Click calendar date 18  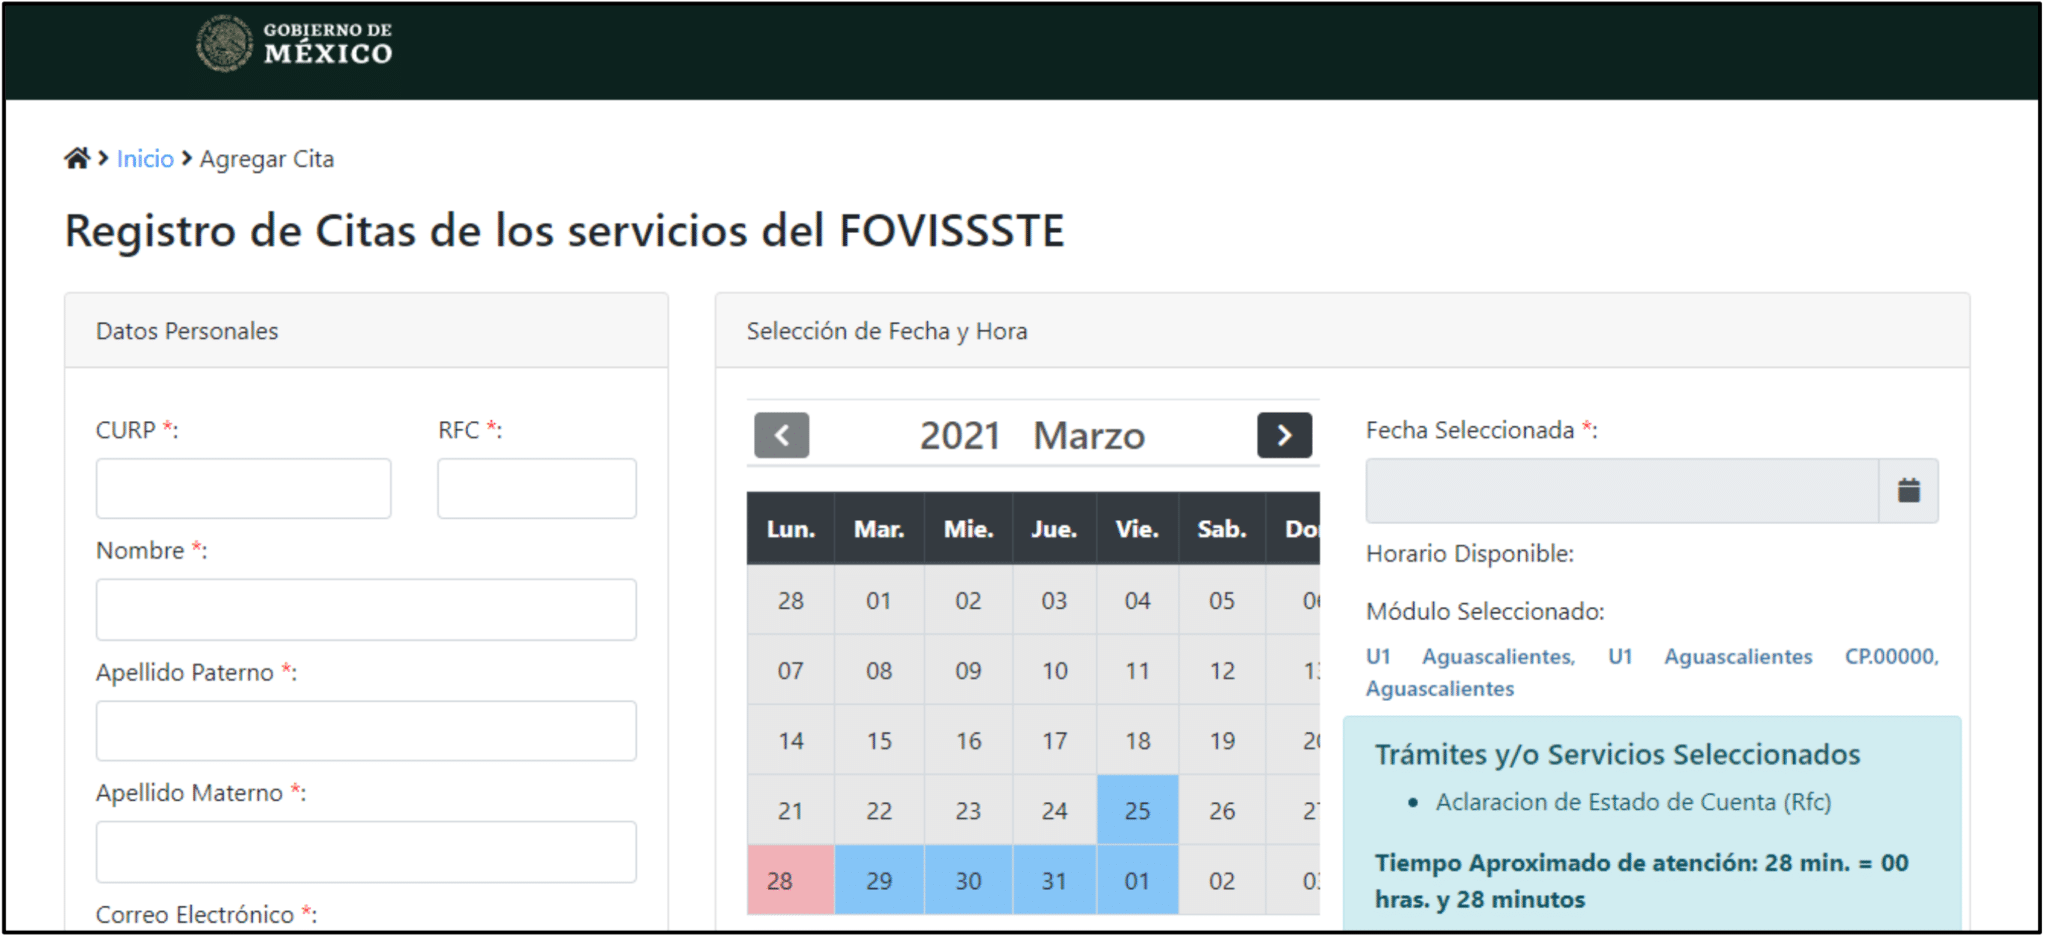pos(1137,740)
